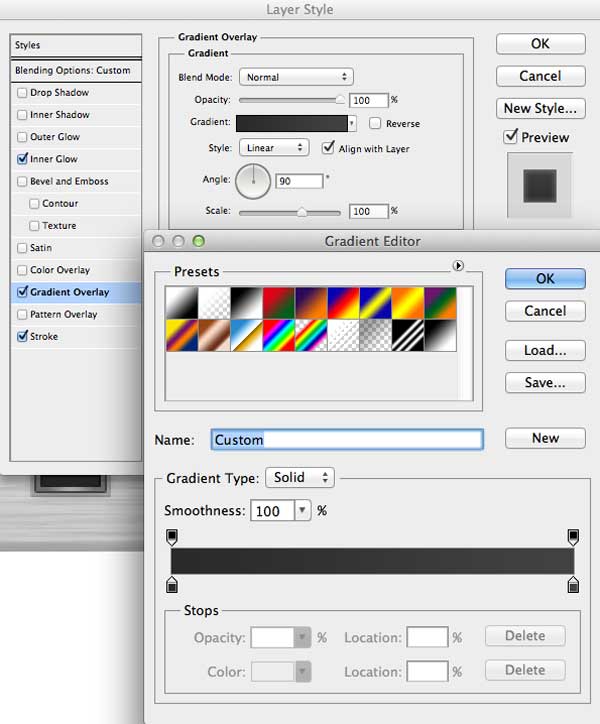600x724 pixels.
Task: Uncheck the Inner Glow checkbox
Action: (x=22, y=159)
